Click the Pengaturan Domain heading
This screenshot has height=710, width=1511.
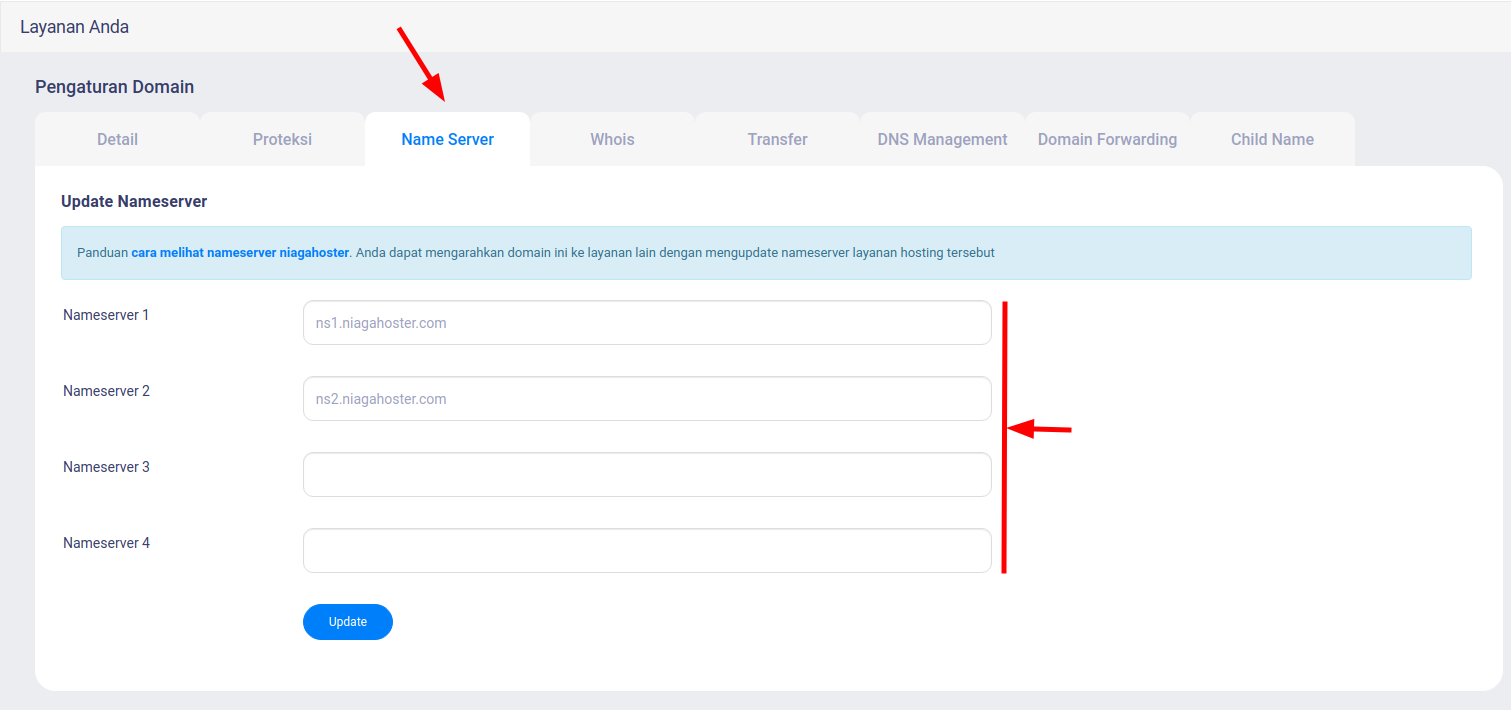pos(114,87)
